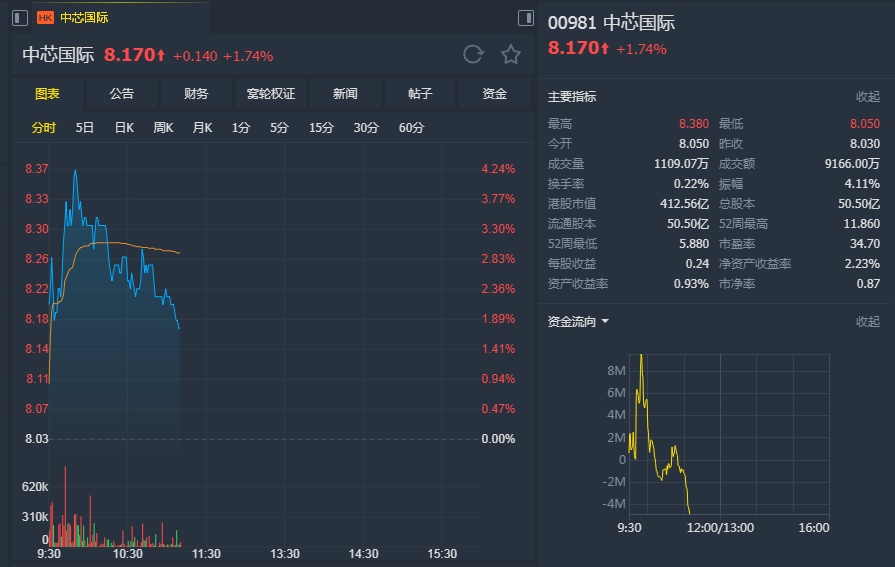Toggle the left sidebar panel icon
895x567 pixels.
[x=20, y=18]
